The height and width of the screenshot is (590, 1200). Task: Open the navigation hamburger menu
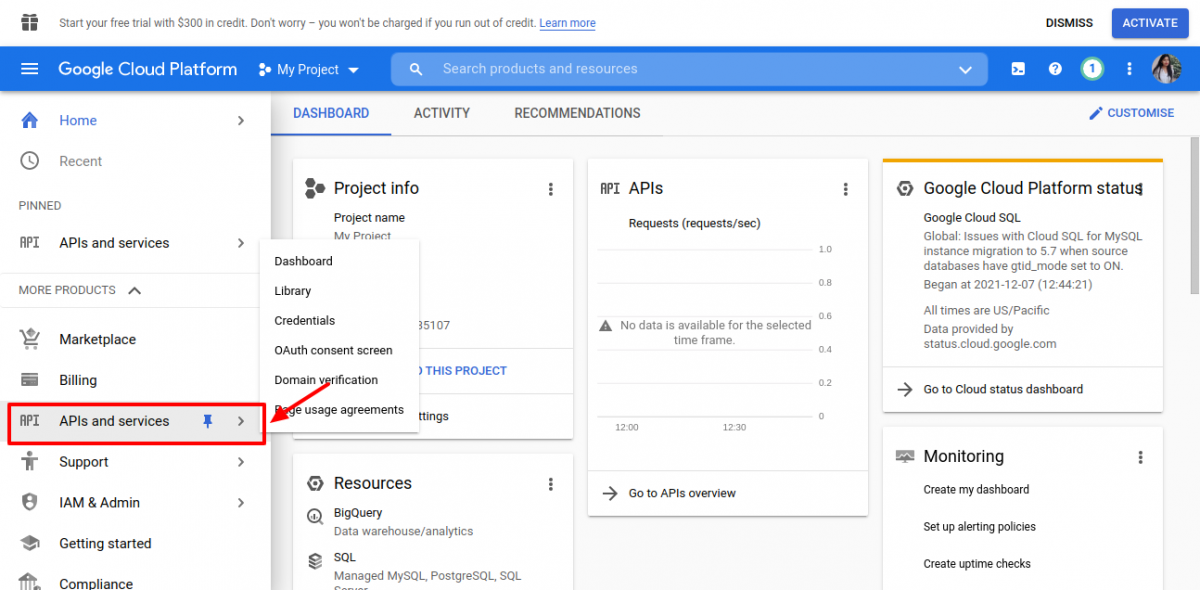pyautogui.click(x=29, y=69)
